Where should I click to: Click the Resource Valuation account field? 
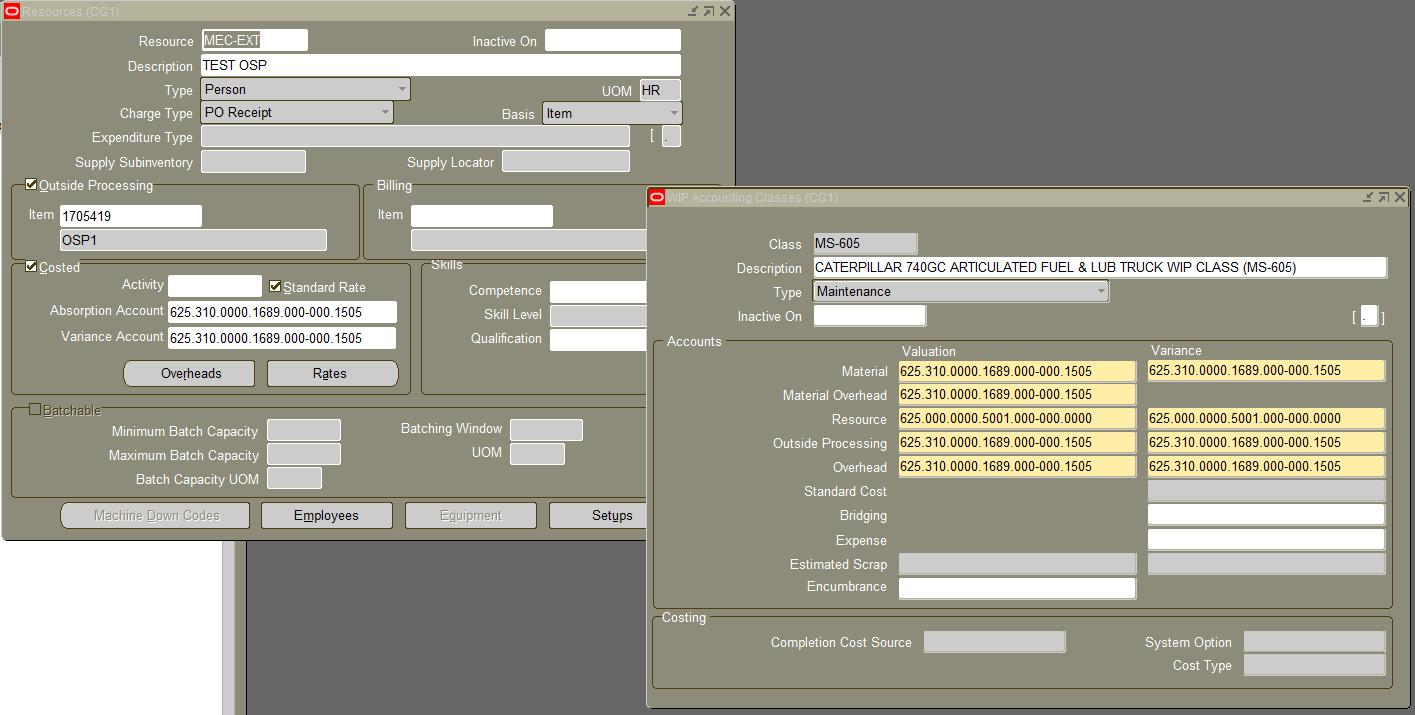pyautogui.click(x=1017, y=419)
